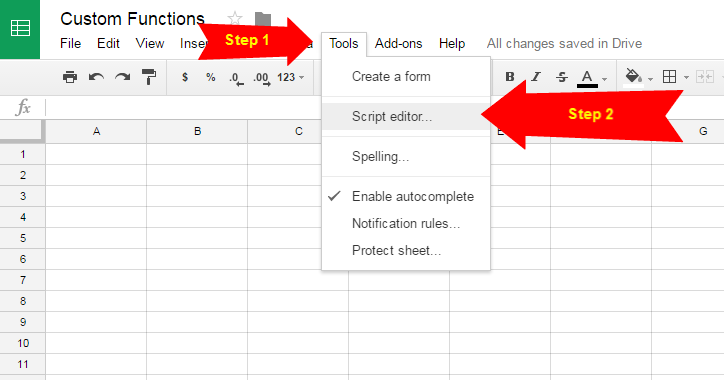Choose Protect sheet...
The width and height of the screenshot is (724, 380).
click(x=406, y=250)
